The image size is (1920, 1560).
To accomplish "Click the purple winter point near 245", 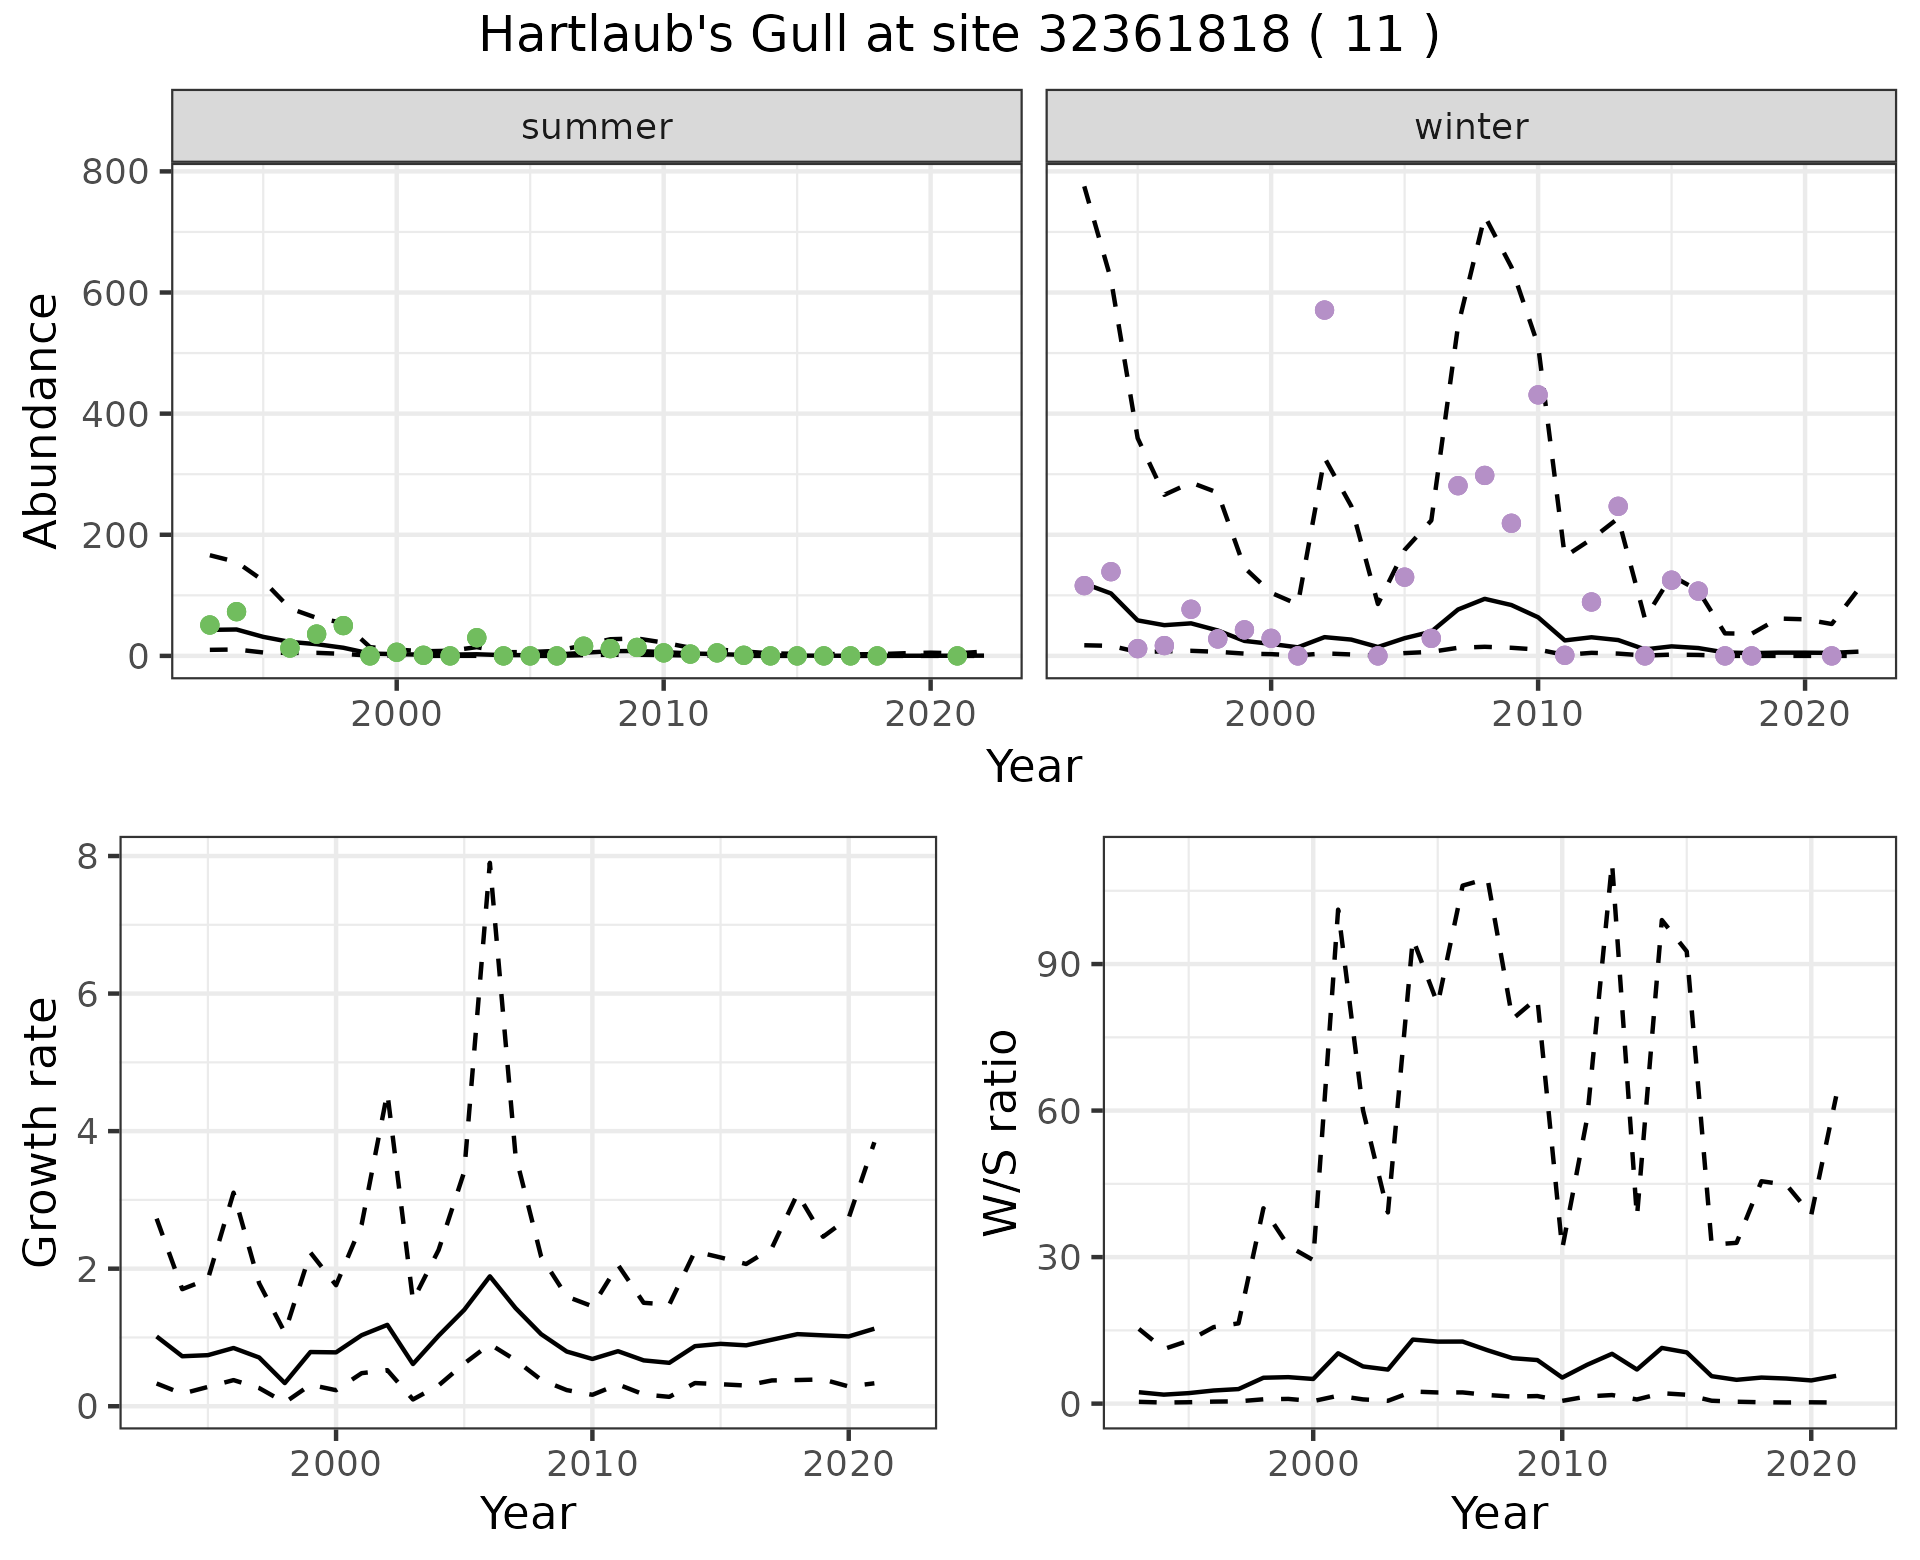I will [1618, 506].
